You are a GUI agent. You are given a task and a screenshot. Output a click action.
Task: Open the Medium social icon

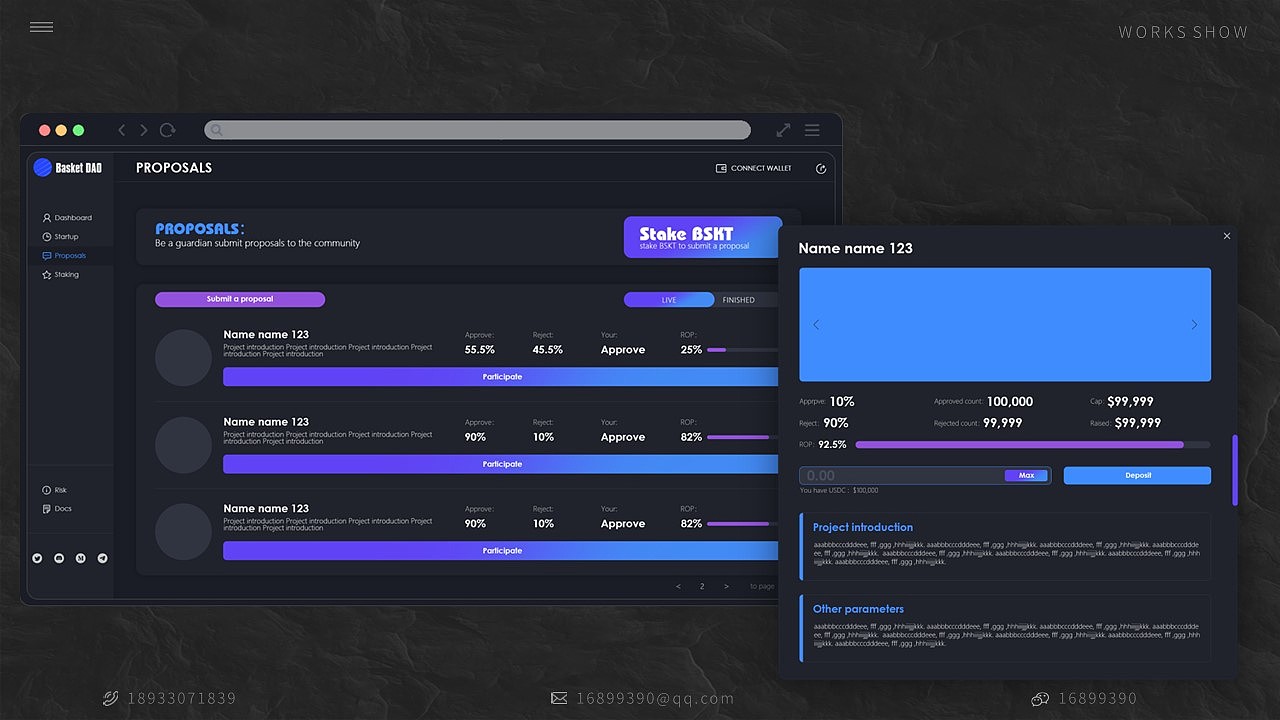pyautogui.click(x=81, y=558)
